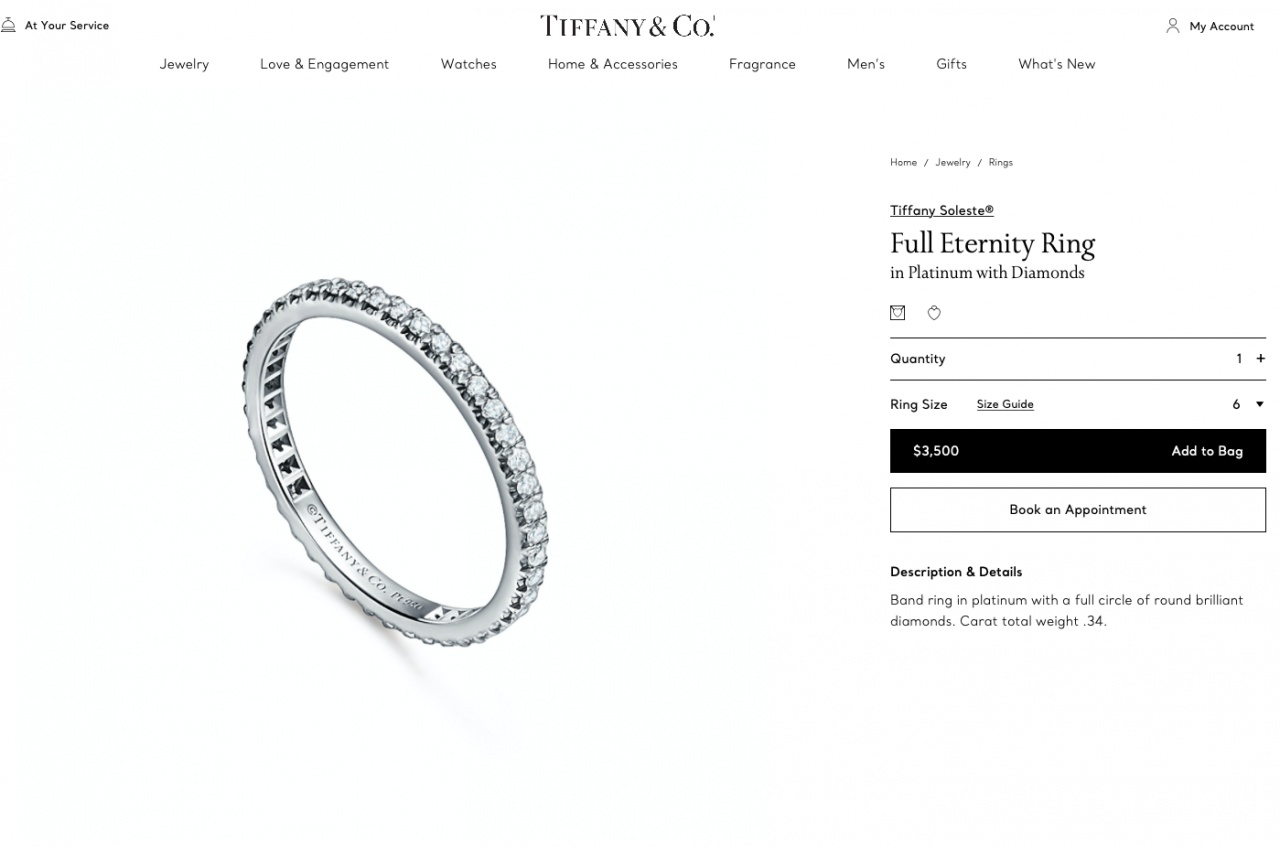Select the ring size value 6
Viewport: 1280px width, 847px height.
click(1236, 404)
